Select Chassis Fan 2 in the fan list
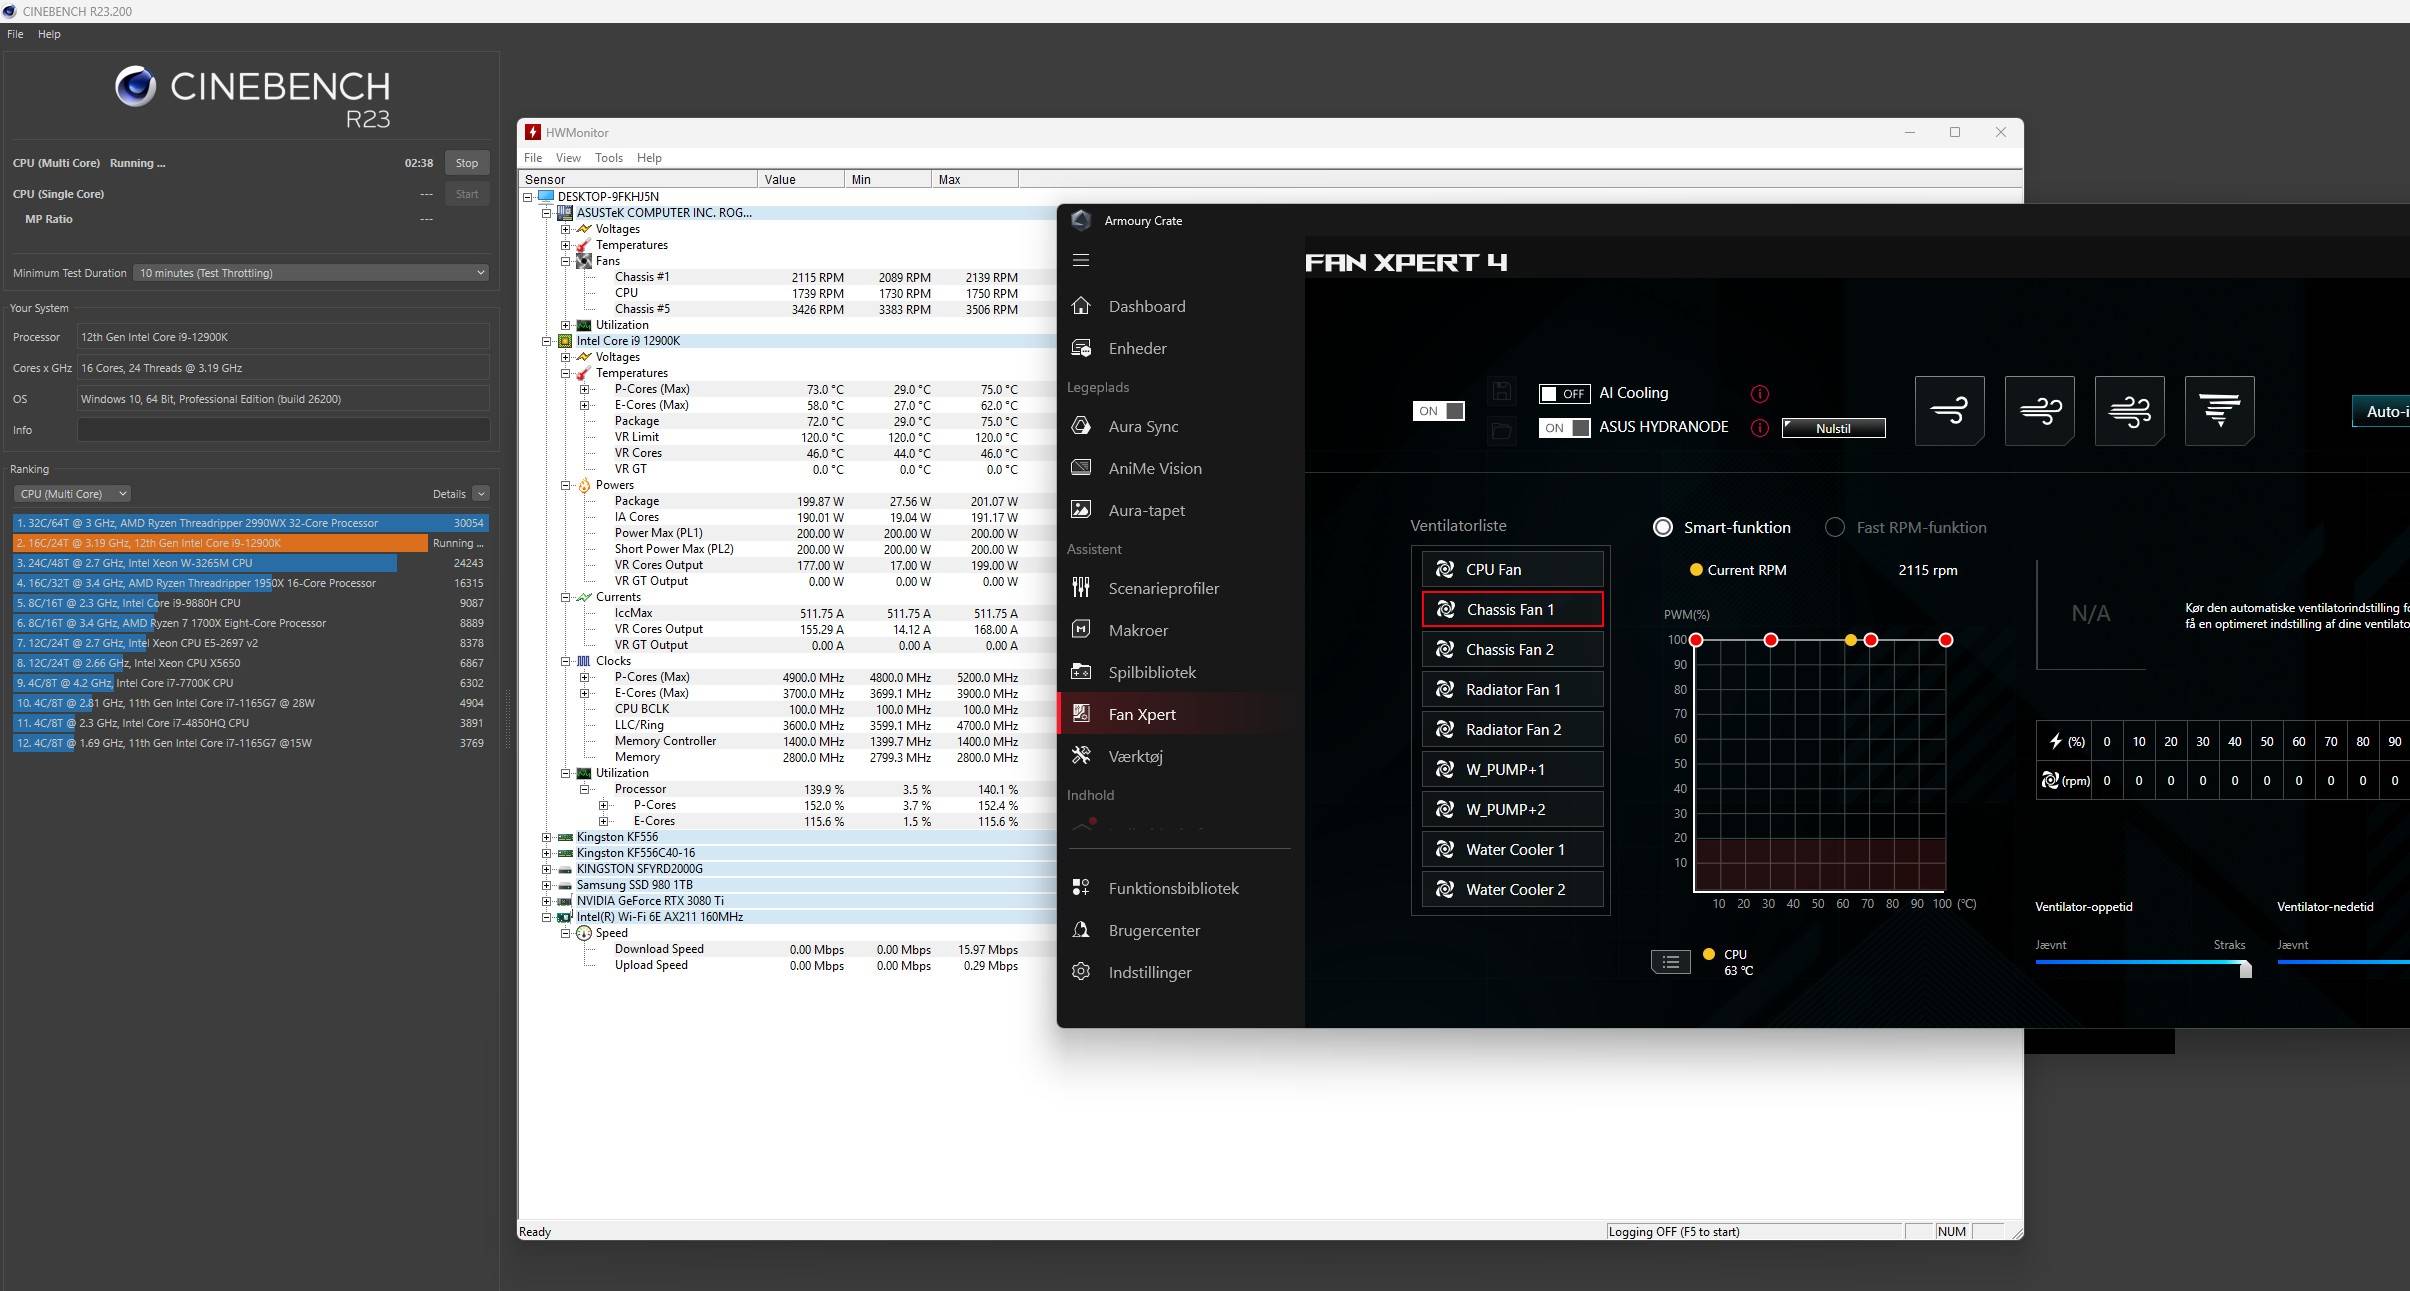The image size is (2410, 1291). (1512, 649)
